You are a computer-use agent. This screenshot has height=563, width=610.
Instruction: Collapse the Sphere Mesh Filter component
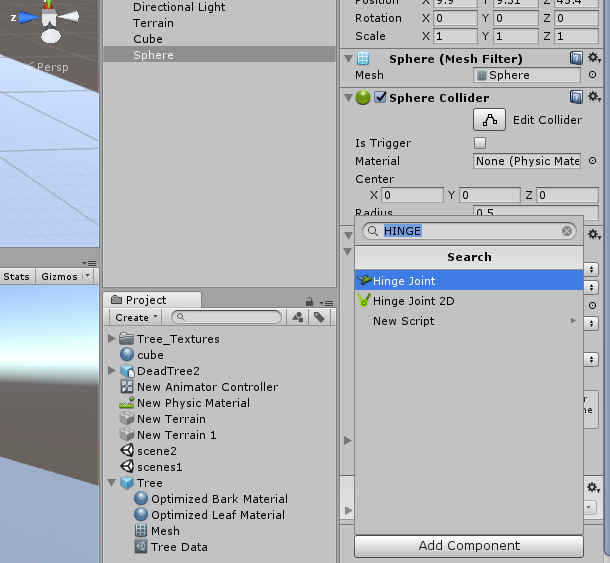tap(349, 59)
